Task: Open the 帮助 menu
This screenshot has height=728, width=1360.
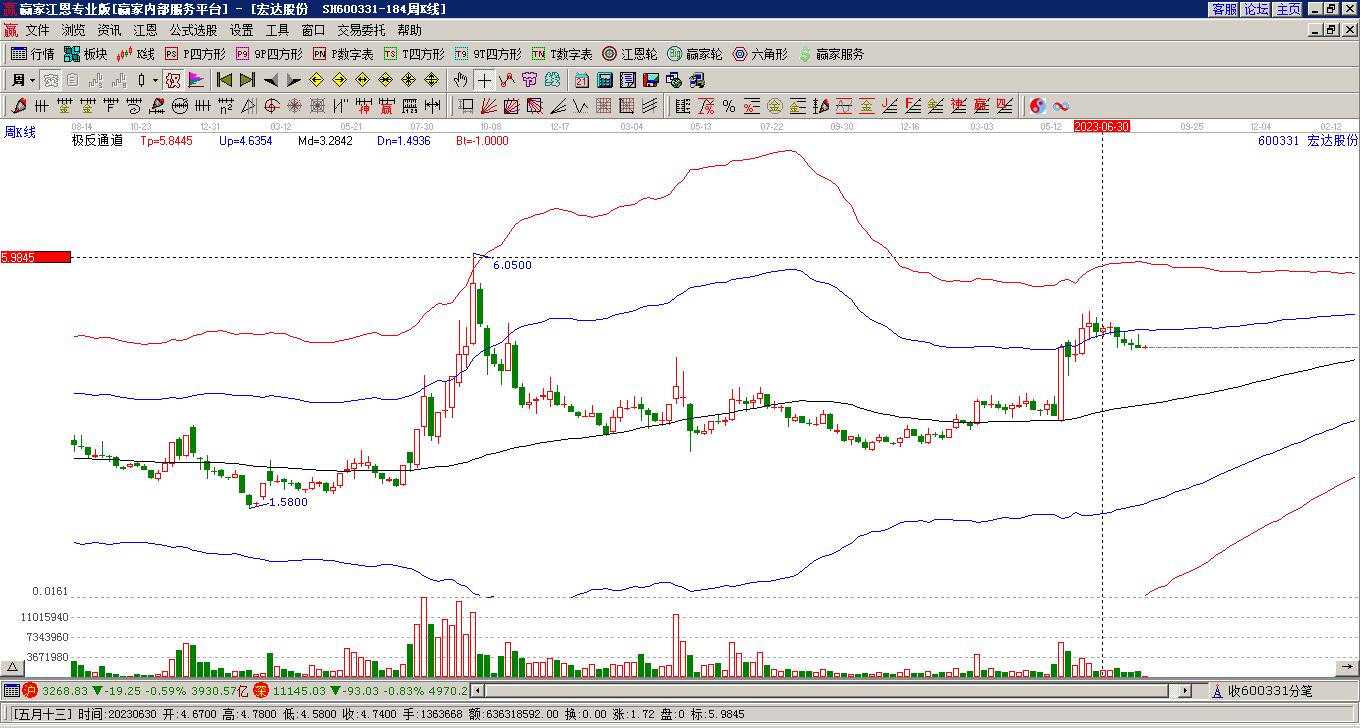Action: [409, 30]
